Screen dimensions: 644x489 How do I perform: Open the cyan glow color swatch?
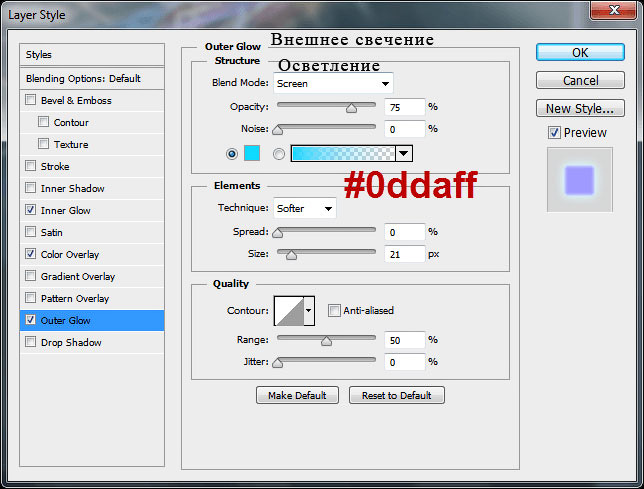coord(252,153)
